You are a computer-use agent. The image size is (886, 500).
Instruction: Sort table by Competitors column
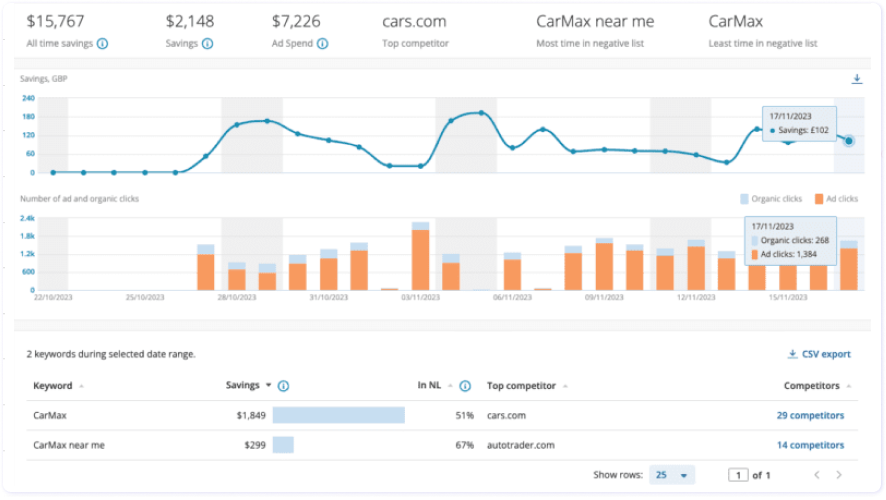point(817,386)
